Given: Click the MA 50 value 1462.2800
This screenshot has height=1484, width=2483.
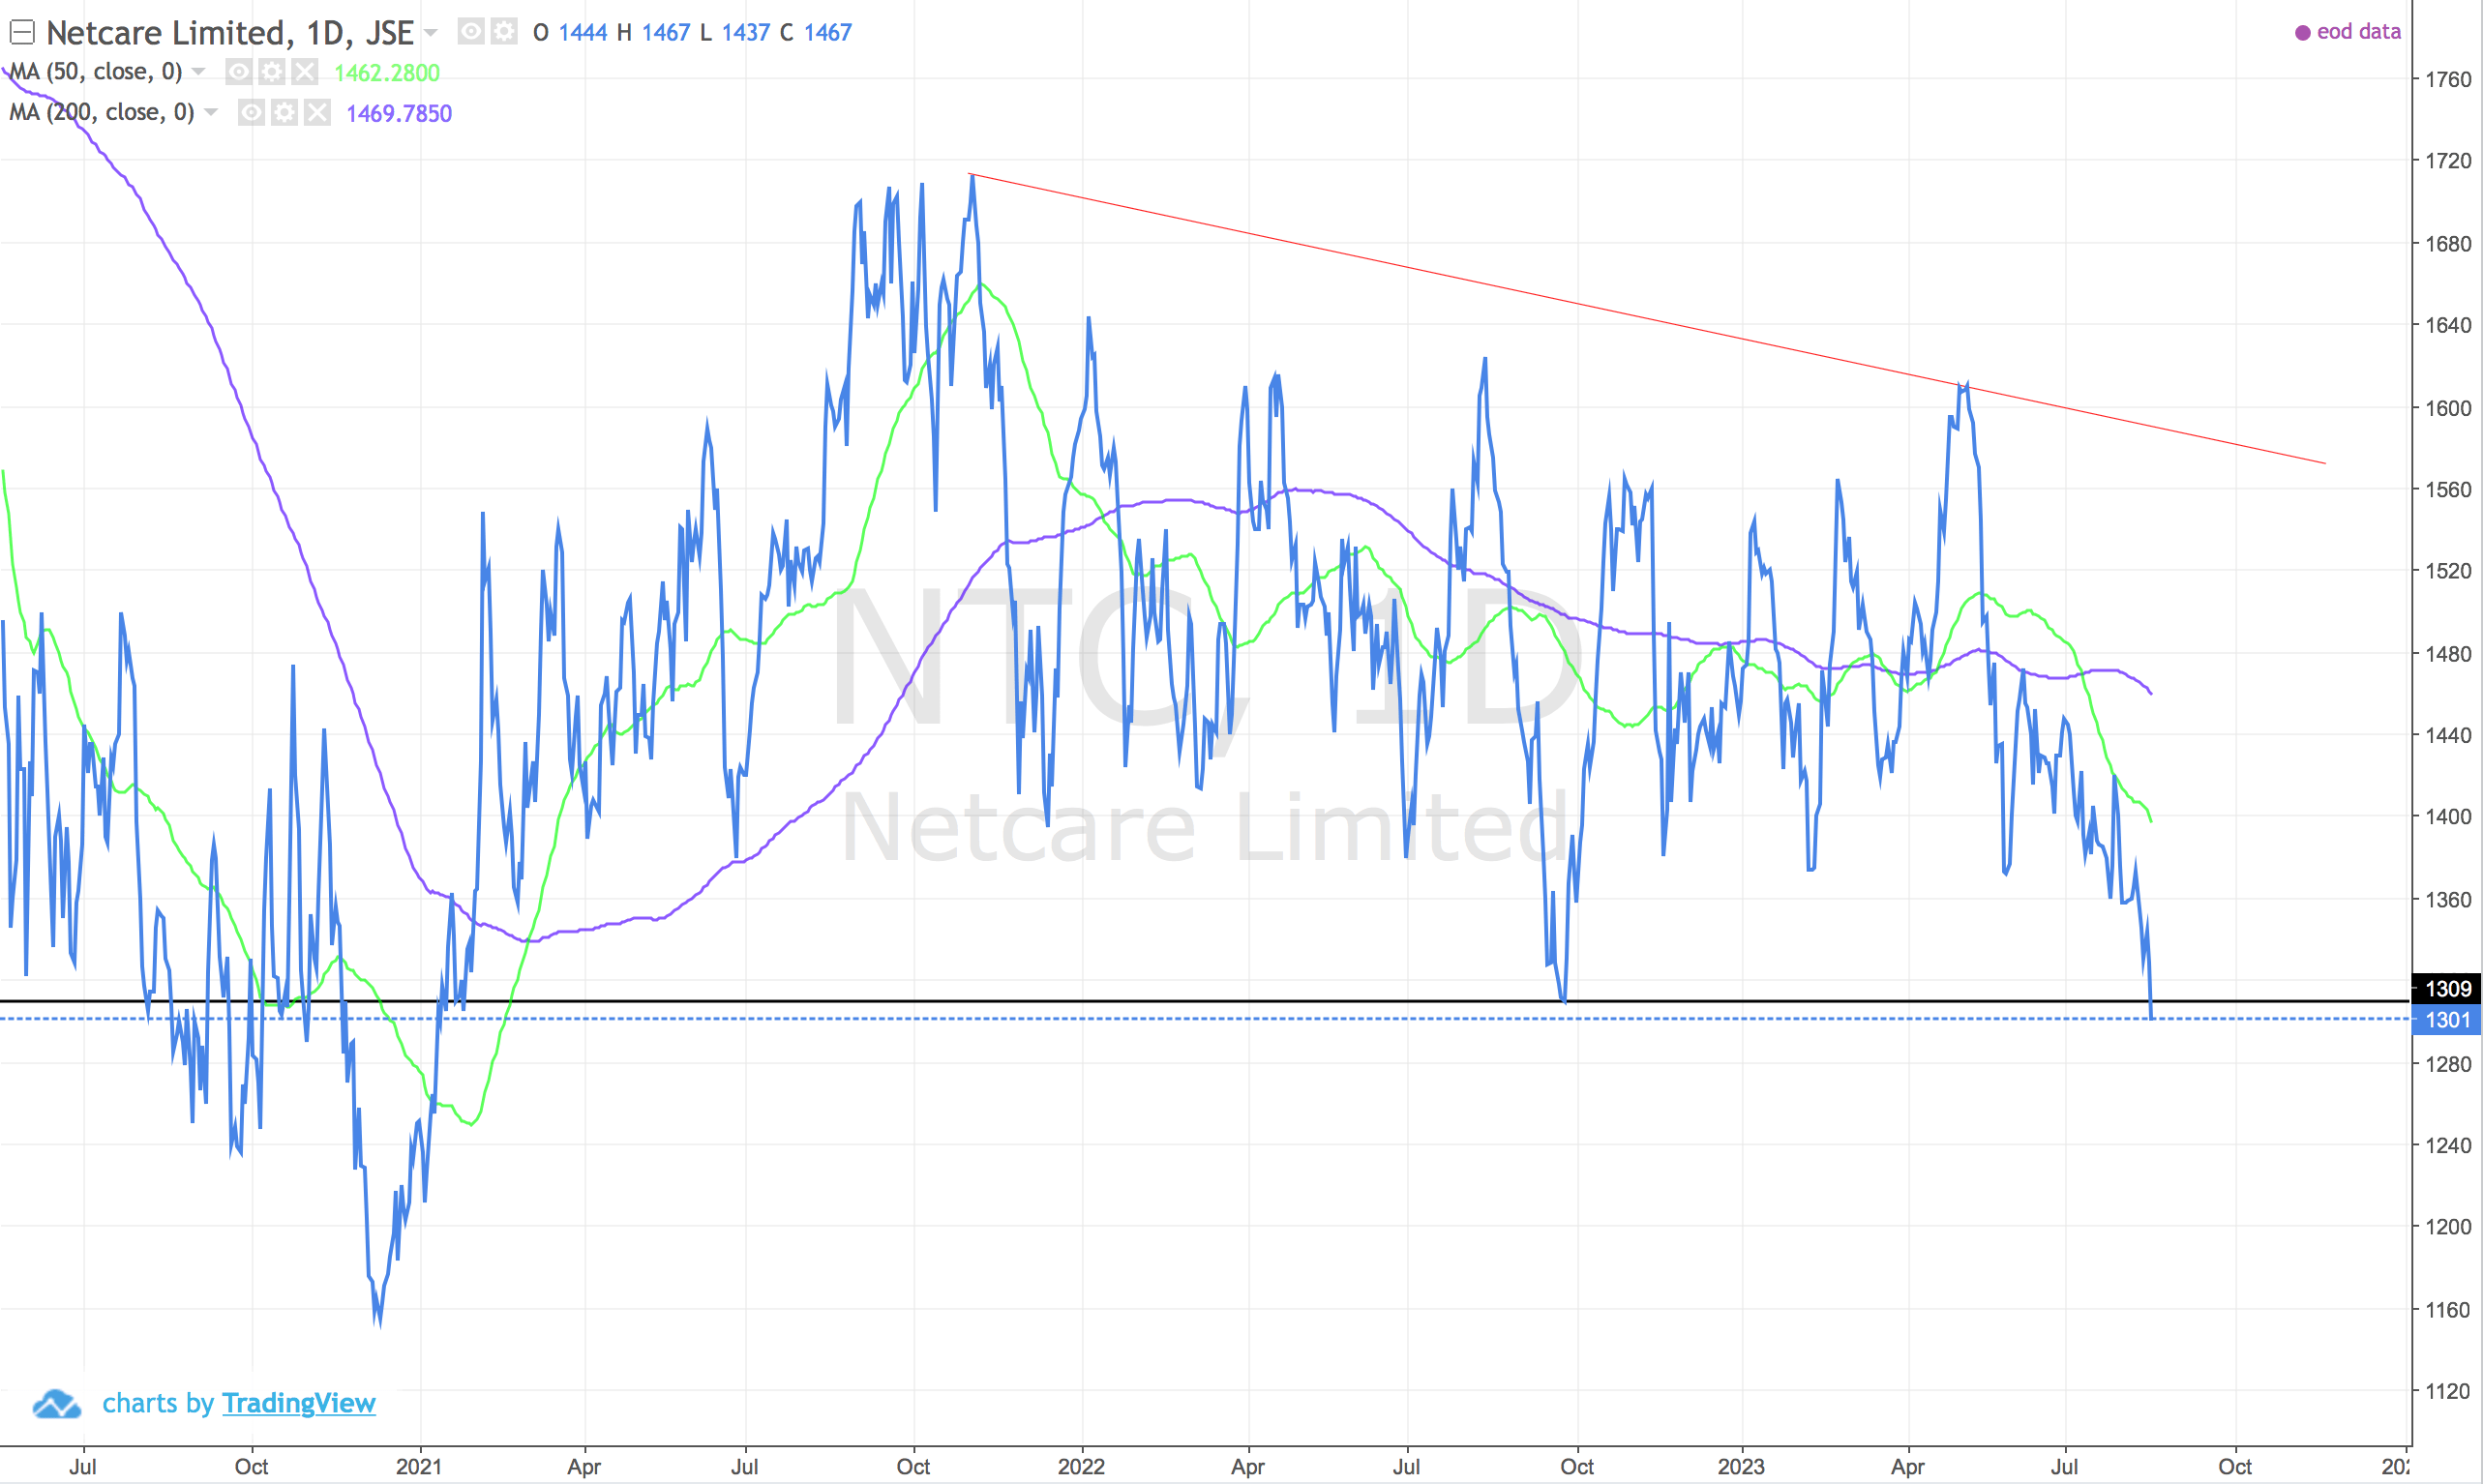Looking at the screenshot, I should click(387, 73).
